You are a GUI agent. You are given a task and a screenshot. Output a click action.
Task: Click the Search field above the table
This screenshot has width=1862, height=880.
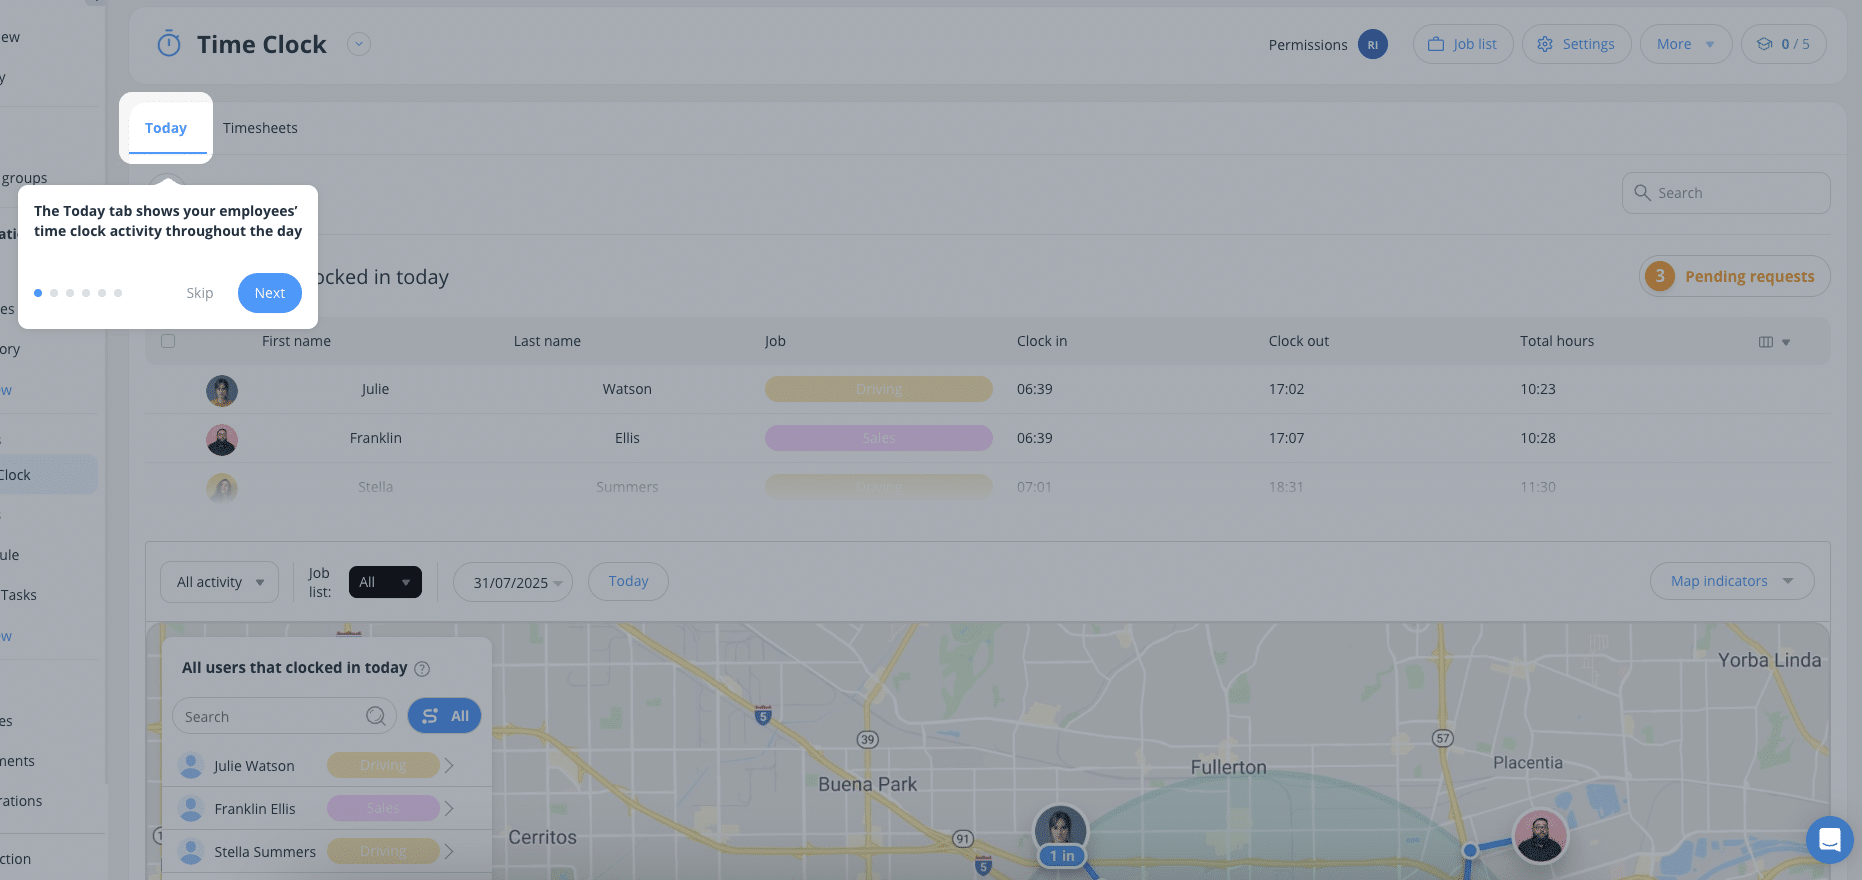click(1726, 193)
